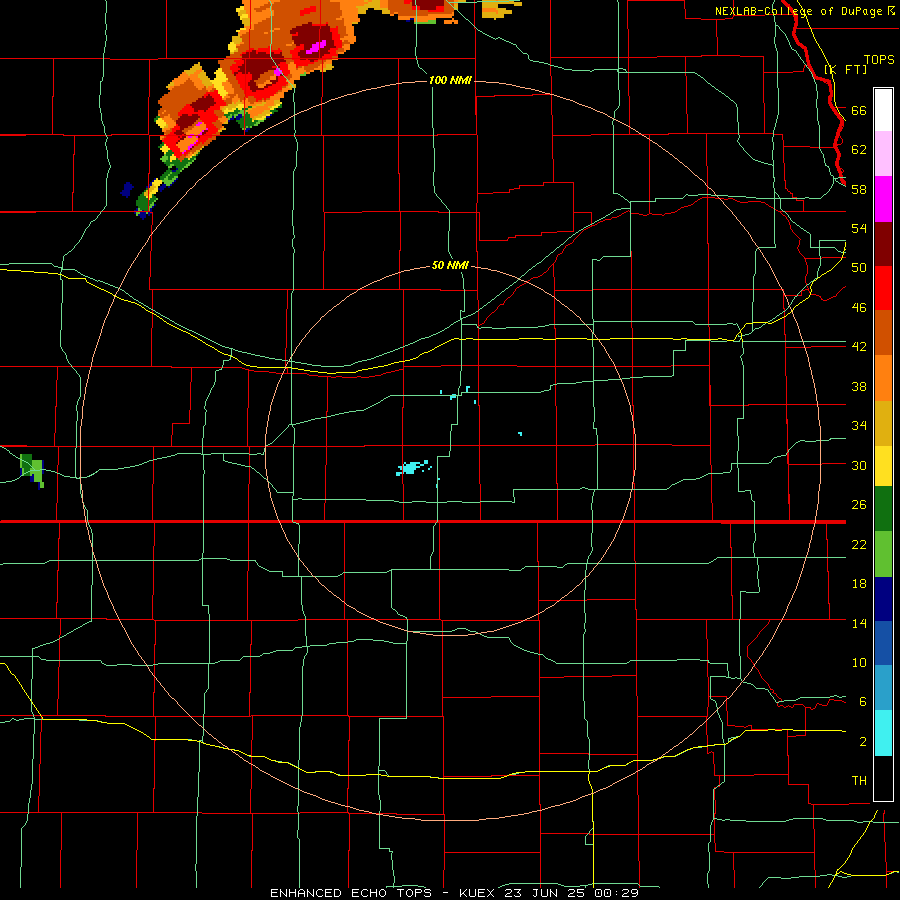Click the "ENHANCED ECHO TOPS" product title
Viewport: 900px width, 900px height.
[x=350, y=893]
